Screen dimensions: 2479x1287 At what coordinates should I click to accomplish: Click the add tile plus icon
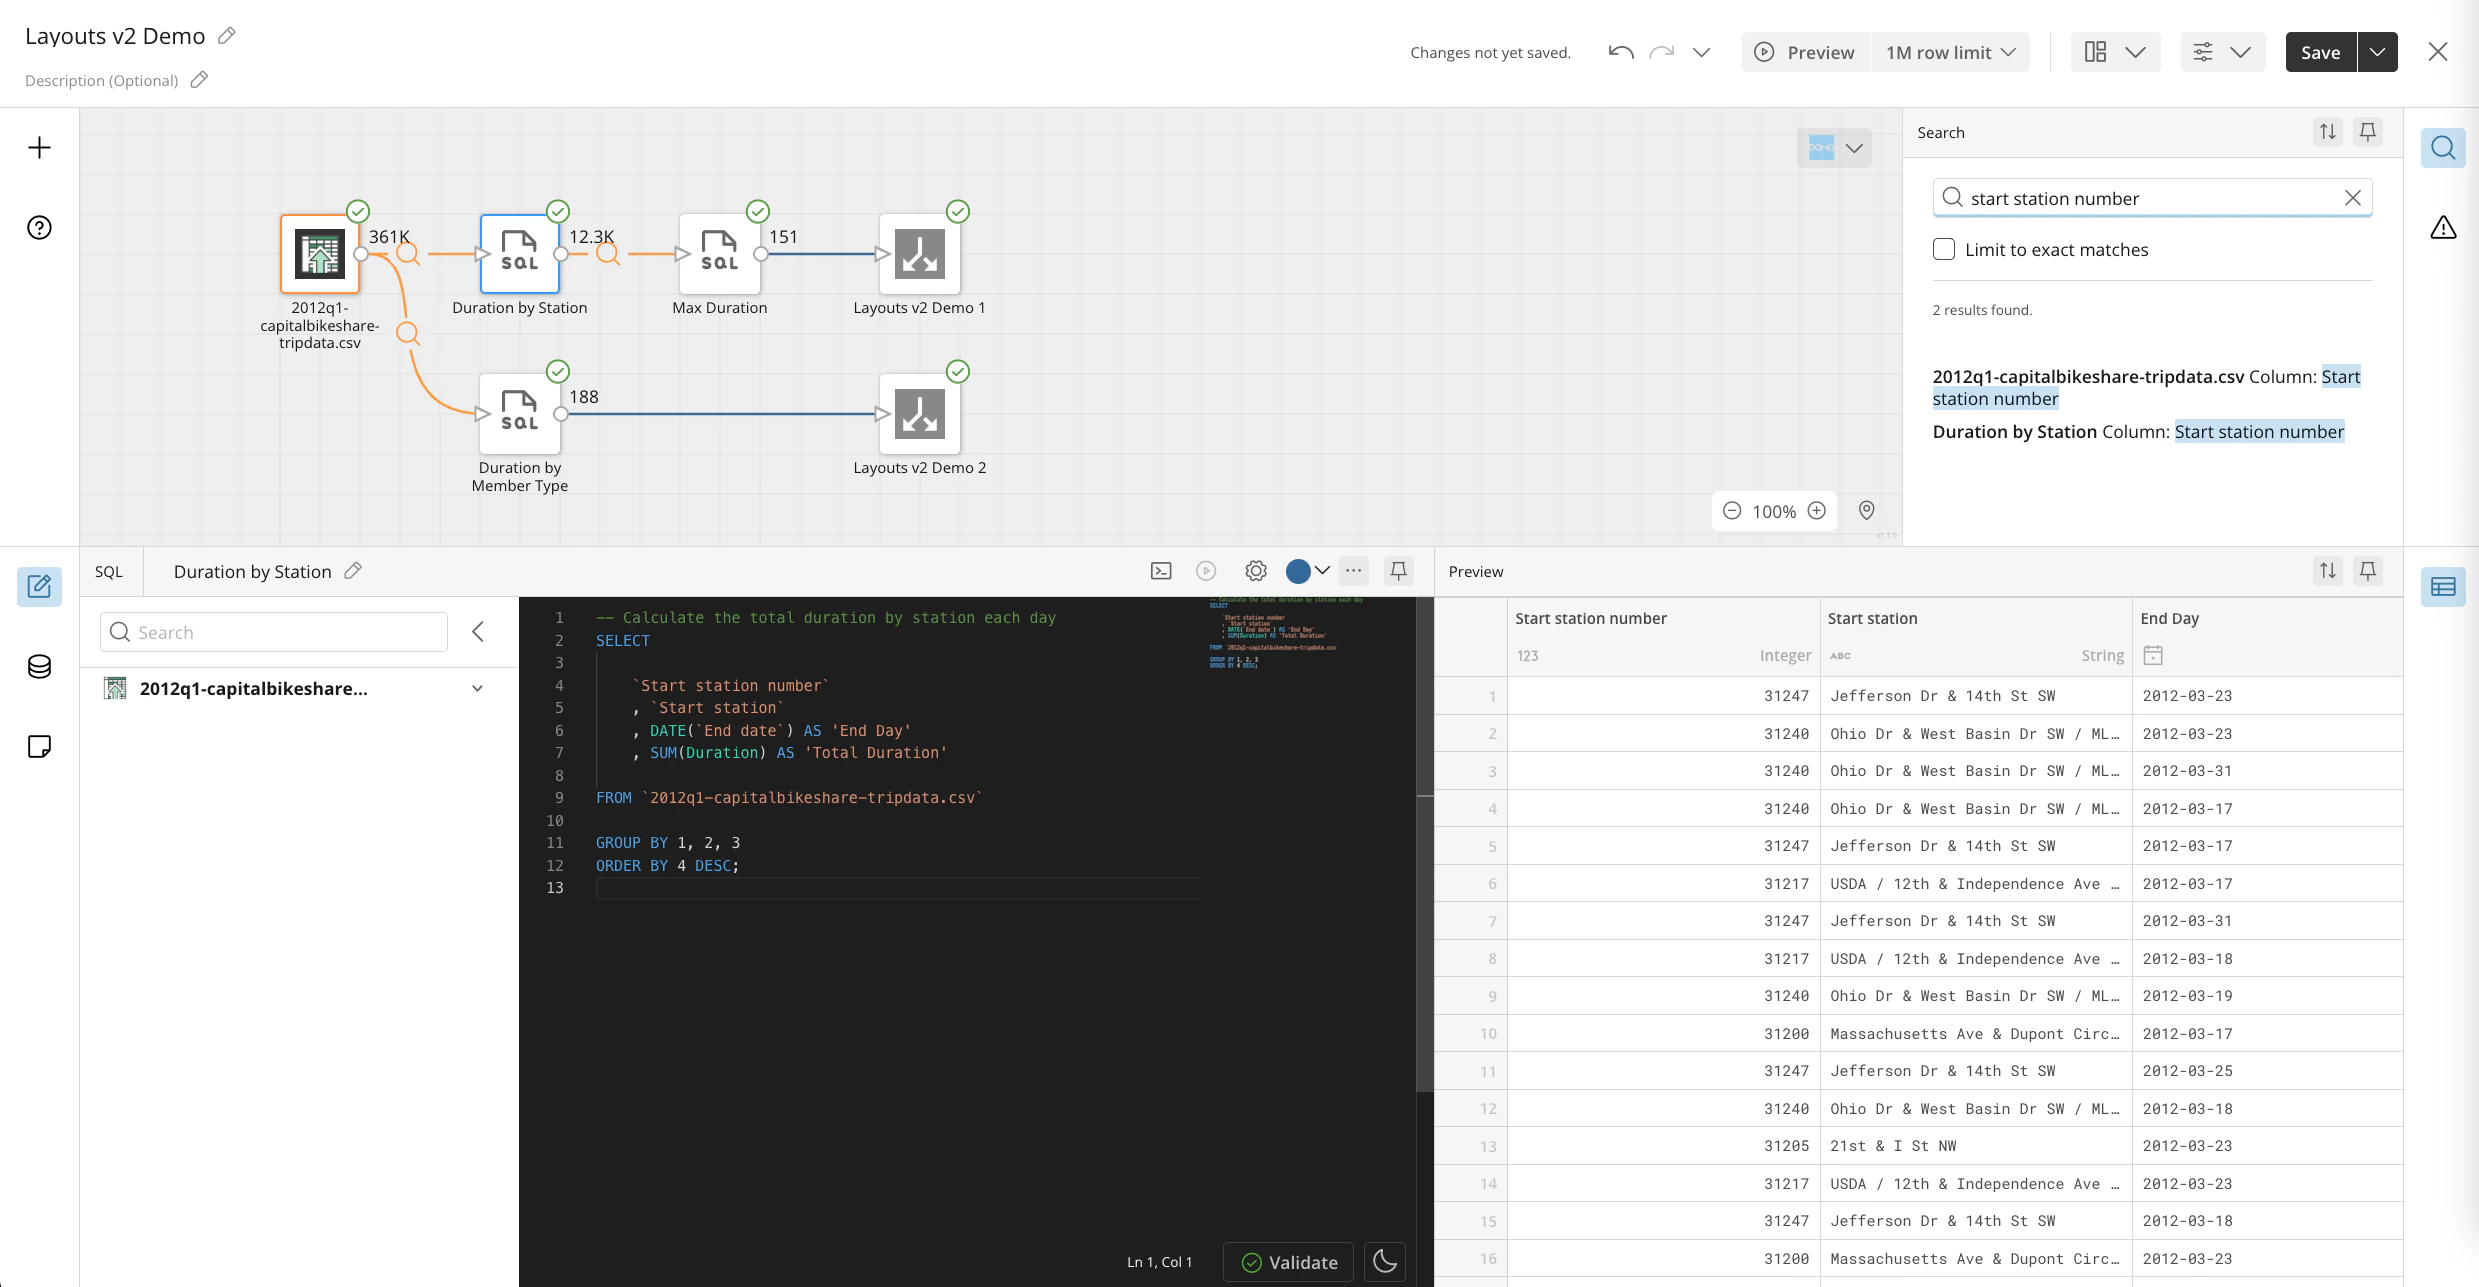39,148
